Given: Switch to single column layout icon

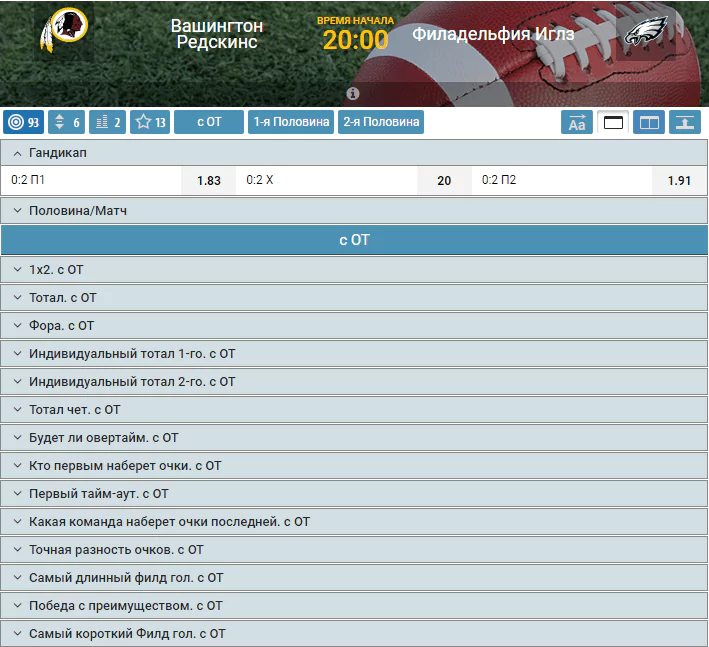Looking at the screenshot, I should (613, 122).
